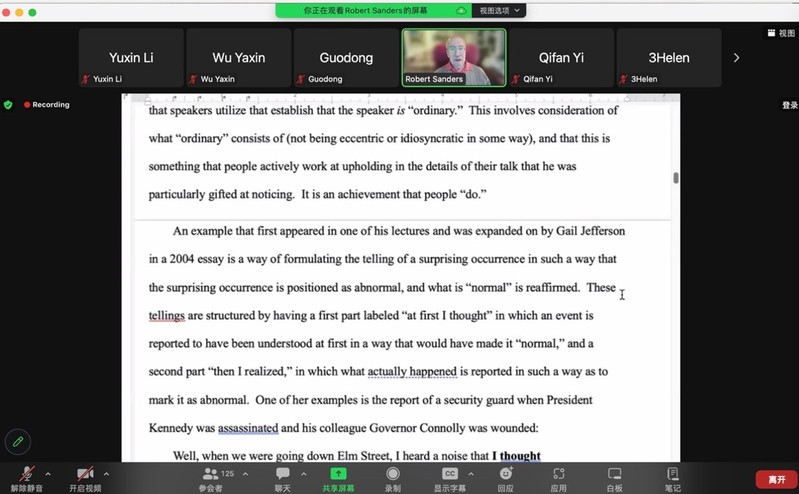
Task: Expand the audio options arrow
Action: tap(47, 473)
